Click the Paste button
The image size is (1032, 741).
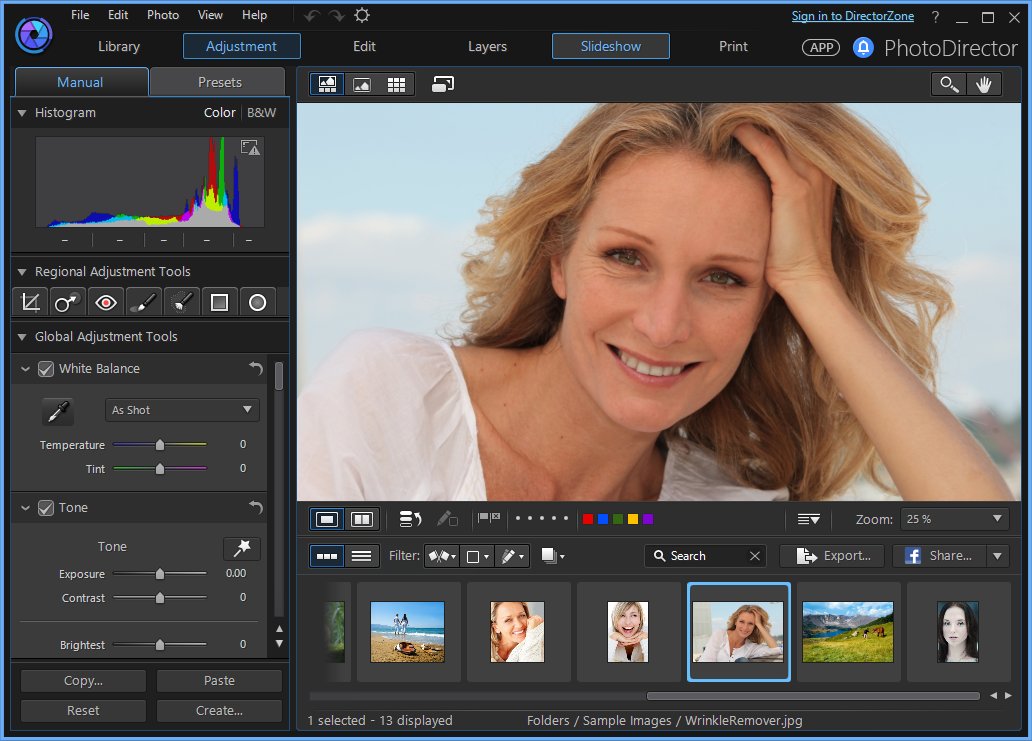[x=219, y=681]
